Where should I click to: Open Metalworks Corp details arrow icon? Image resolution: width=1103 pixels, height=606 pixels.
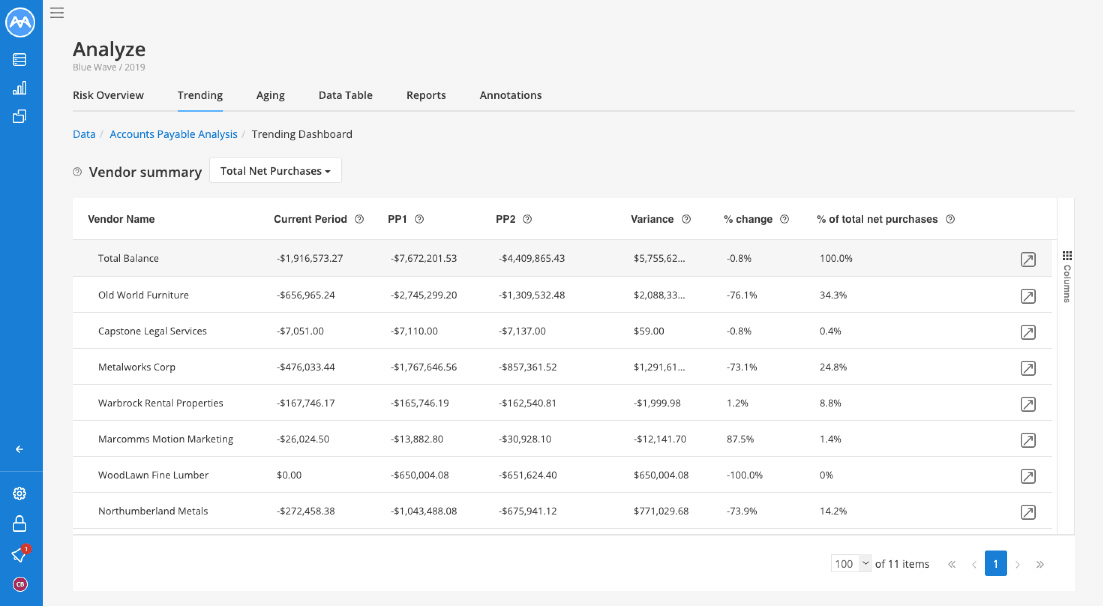click(1028, 368)
